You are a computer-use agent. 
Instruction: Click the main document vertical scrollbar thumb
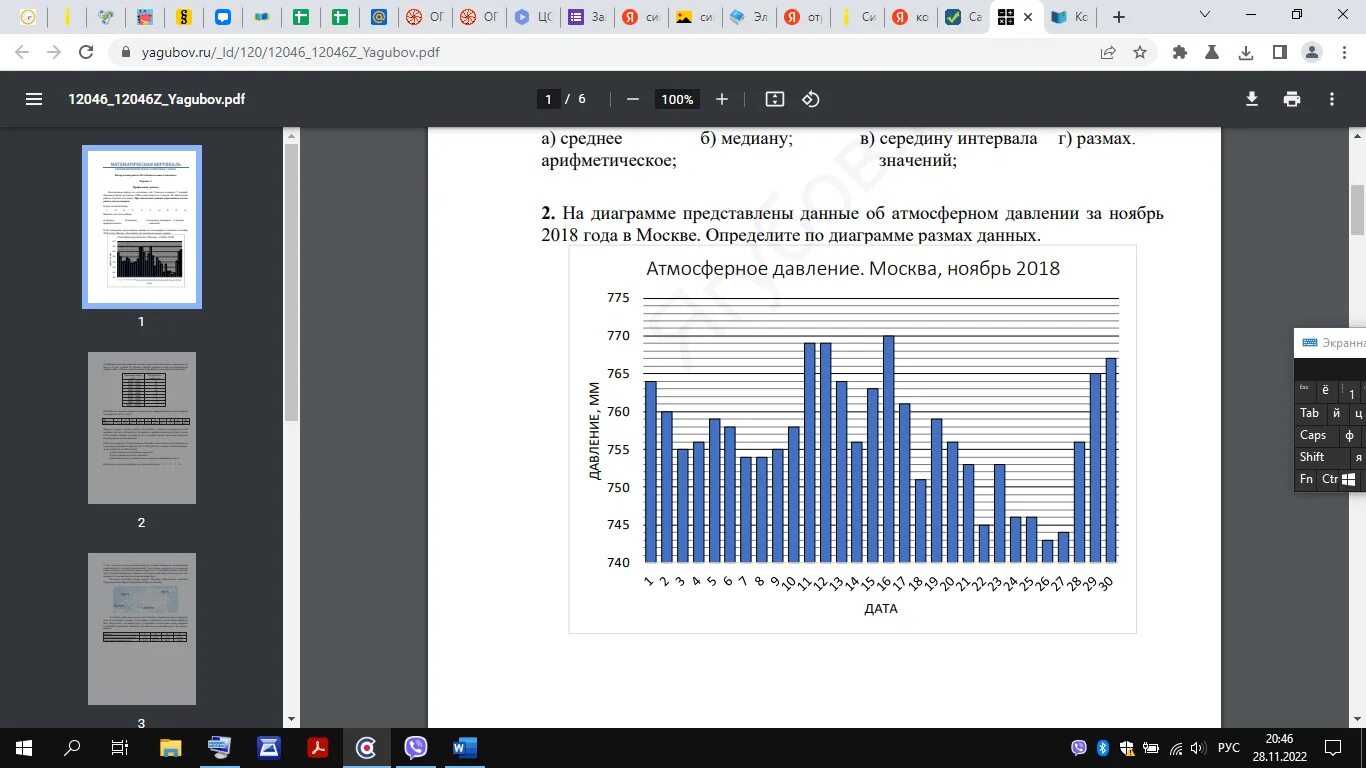pyautogui.click(x=1357, y=210)
